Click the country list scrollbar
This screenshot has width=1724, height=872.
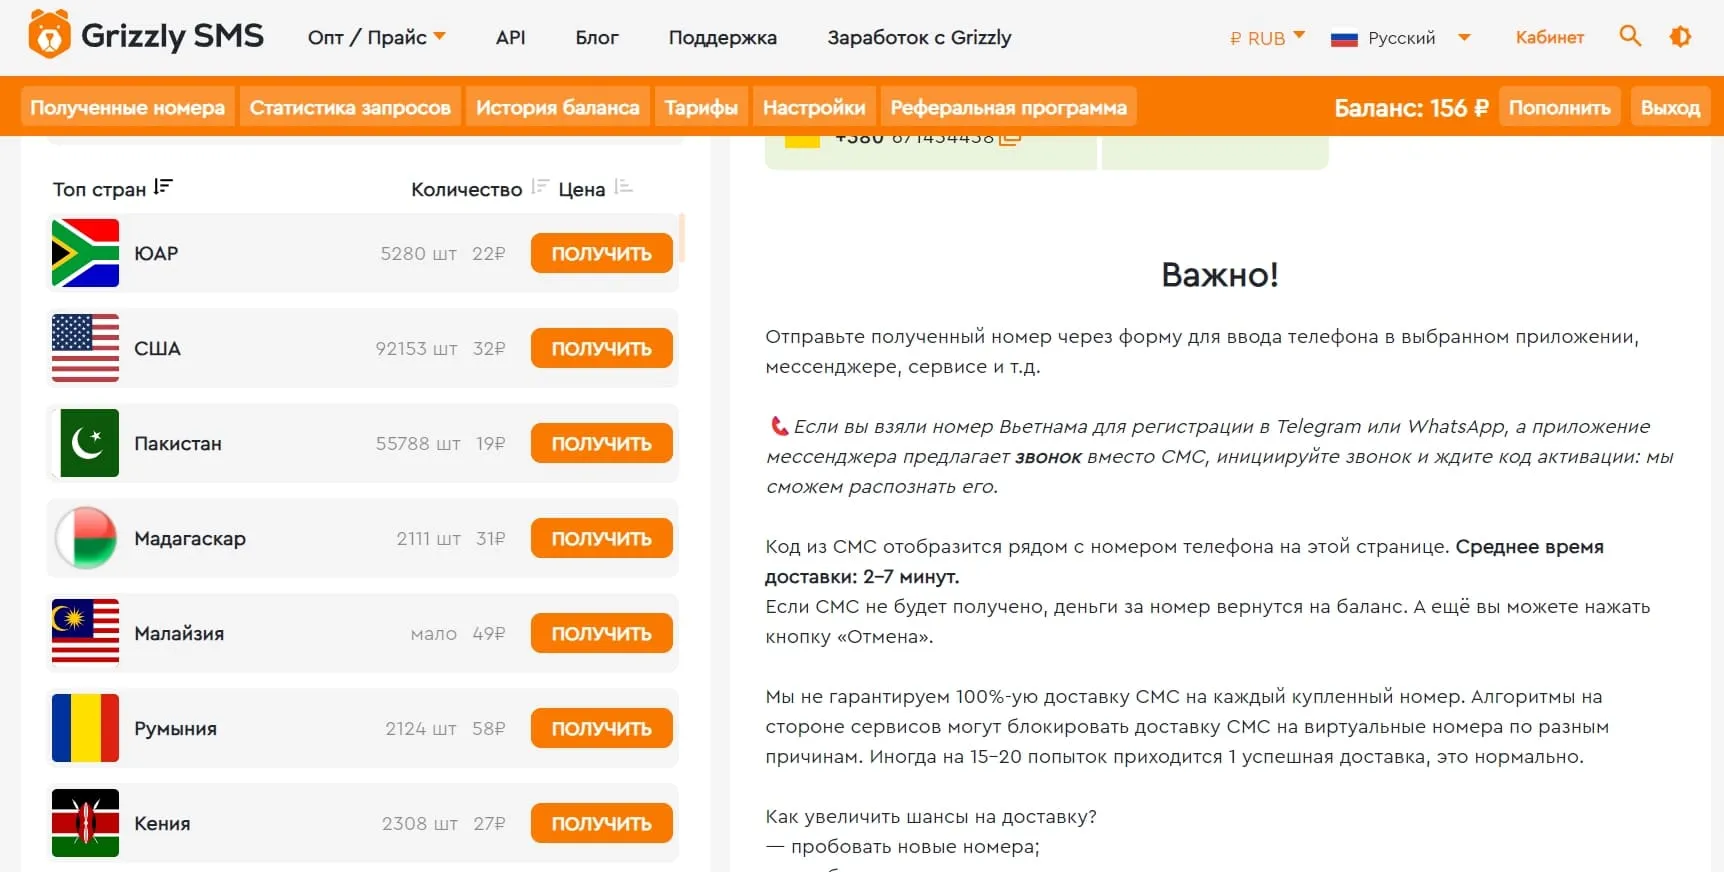click(x=682, y=238)
